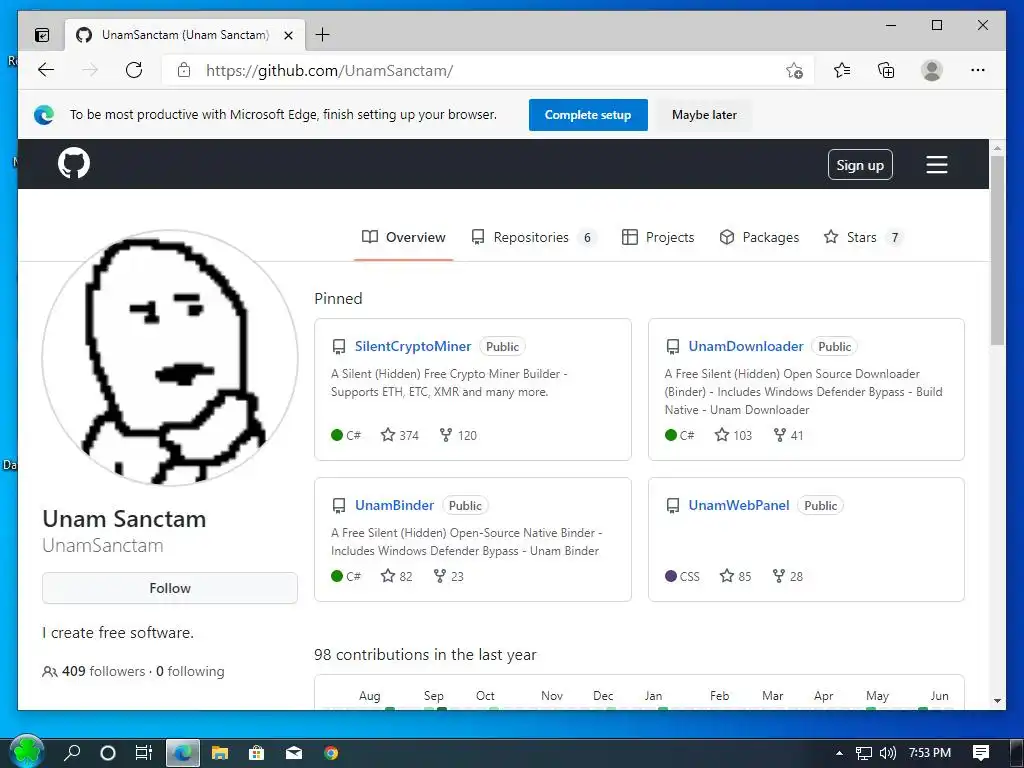Show hidden system tray icons
The width and height of the screenshot is (1024, 768).
(x=839, y=753)
